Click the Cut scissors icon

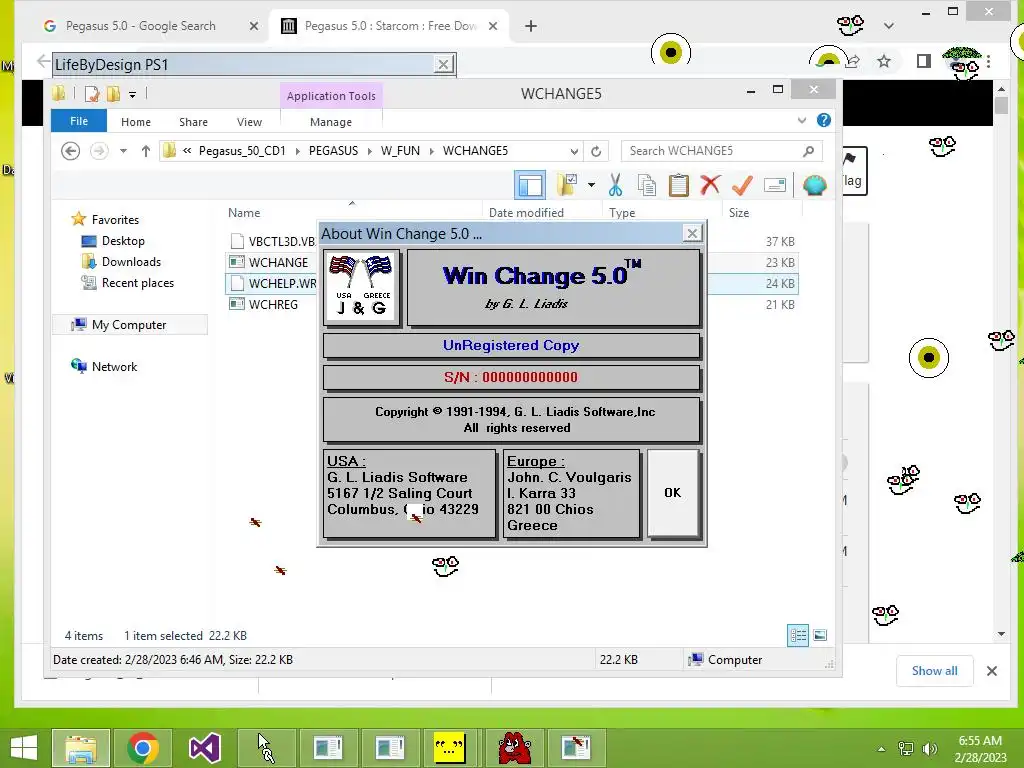coord(615,185)
